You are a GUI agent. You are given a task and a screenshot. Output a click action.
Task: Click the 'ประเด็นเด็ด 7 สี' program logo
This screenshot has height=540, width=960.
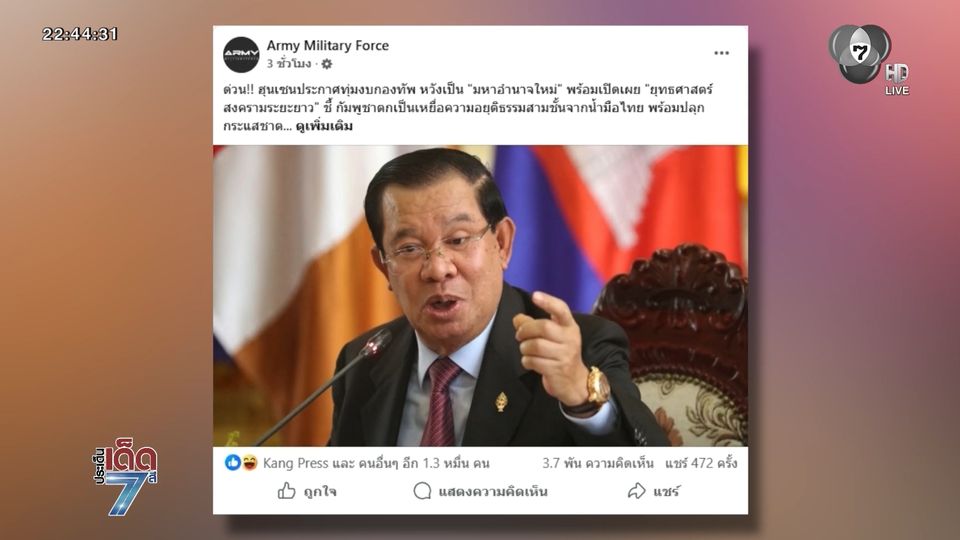pos(126,476)
